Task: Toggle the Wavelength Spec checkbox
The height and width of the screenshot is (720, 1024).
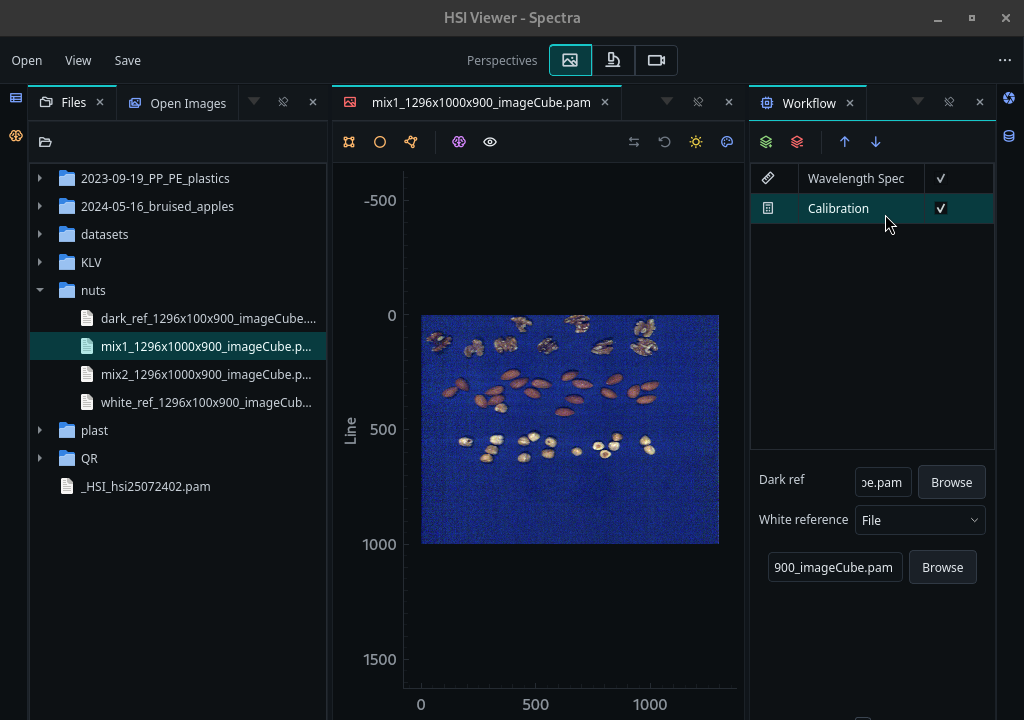Action: tap(941, 178)
